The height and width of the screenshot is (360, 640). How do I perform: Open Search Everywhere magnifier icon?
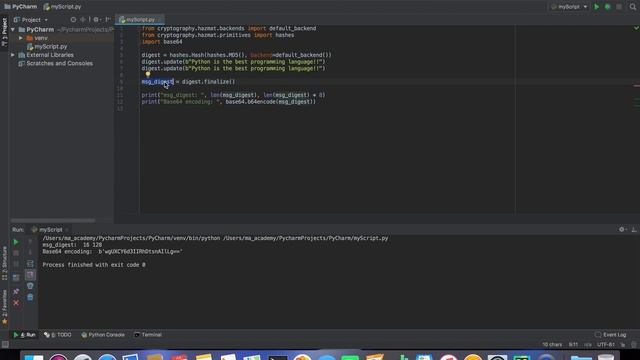pyautogui.click(x=633, y=7)
